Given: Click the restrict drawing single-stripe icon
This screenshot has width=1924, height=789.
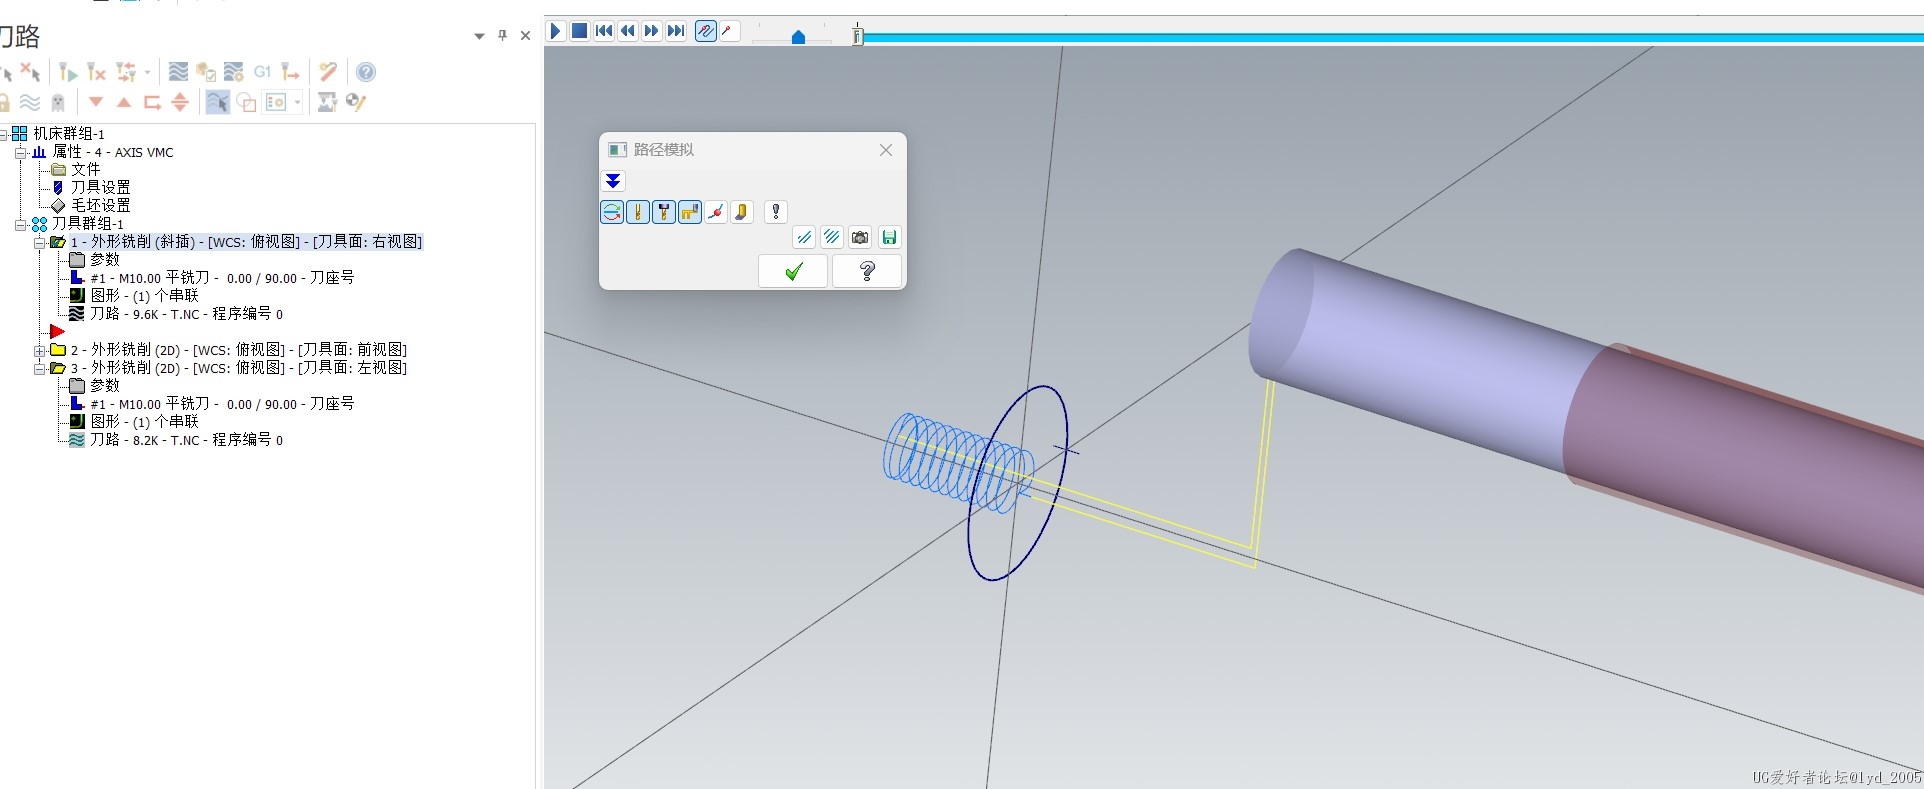Looking at the screenshot, I should pos(804,238).
